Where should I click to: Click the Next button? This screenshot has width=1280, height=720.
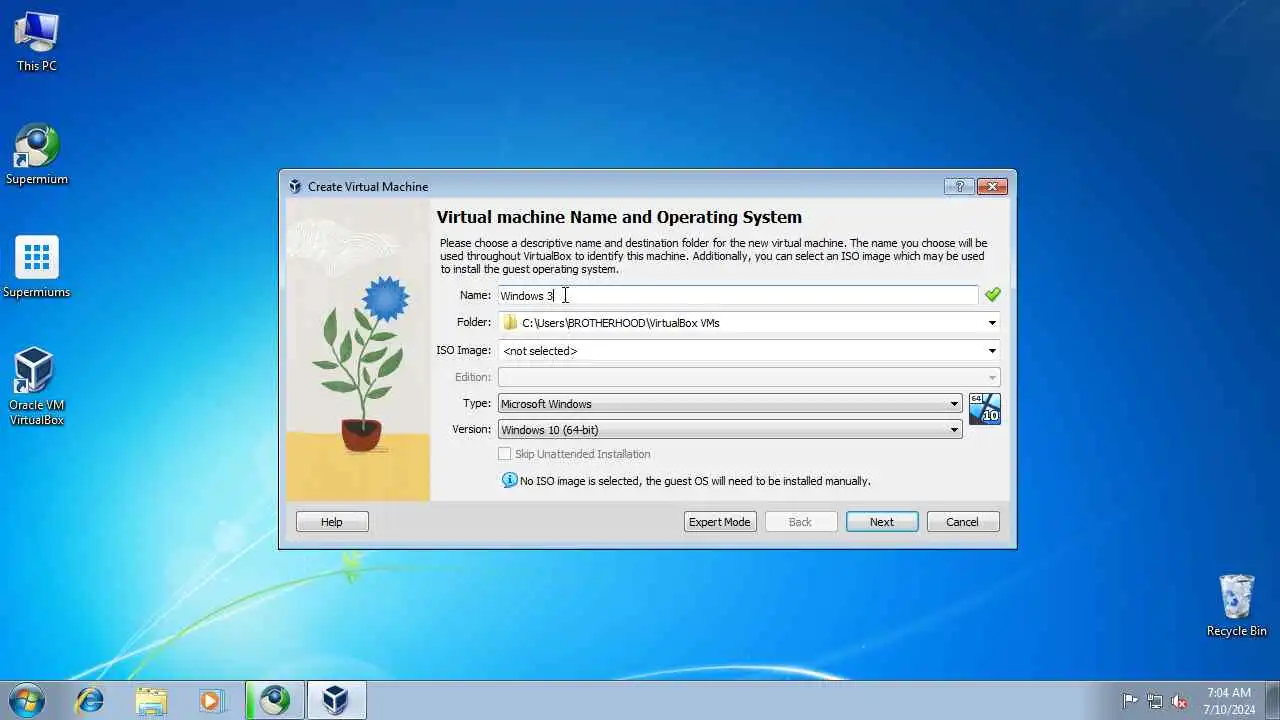point(882,522)
